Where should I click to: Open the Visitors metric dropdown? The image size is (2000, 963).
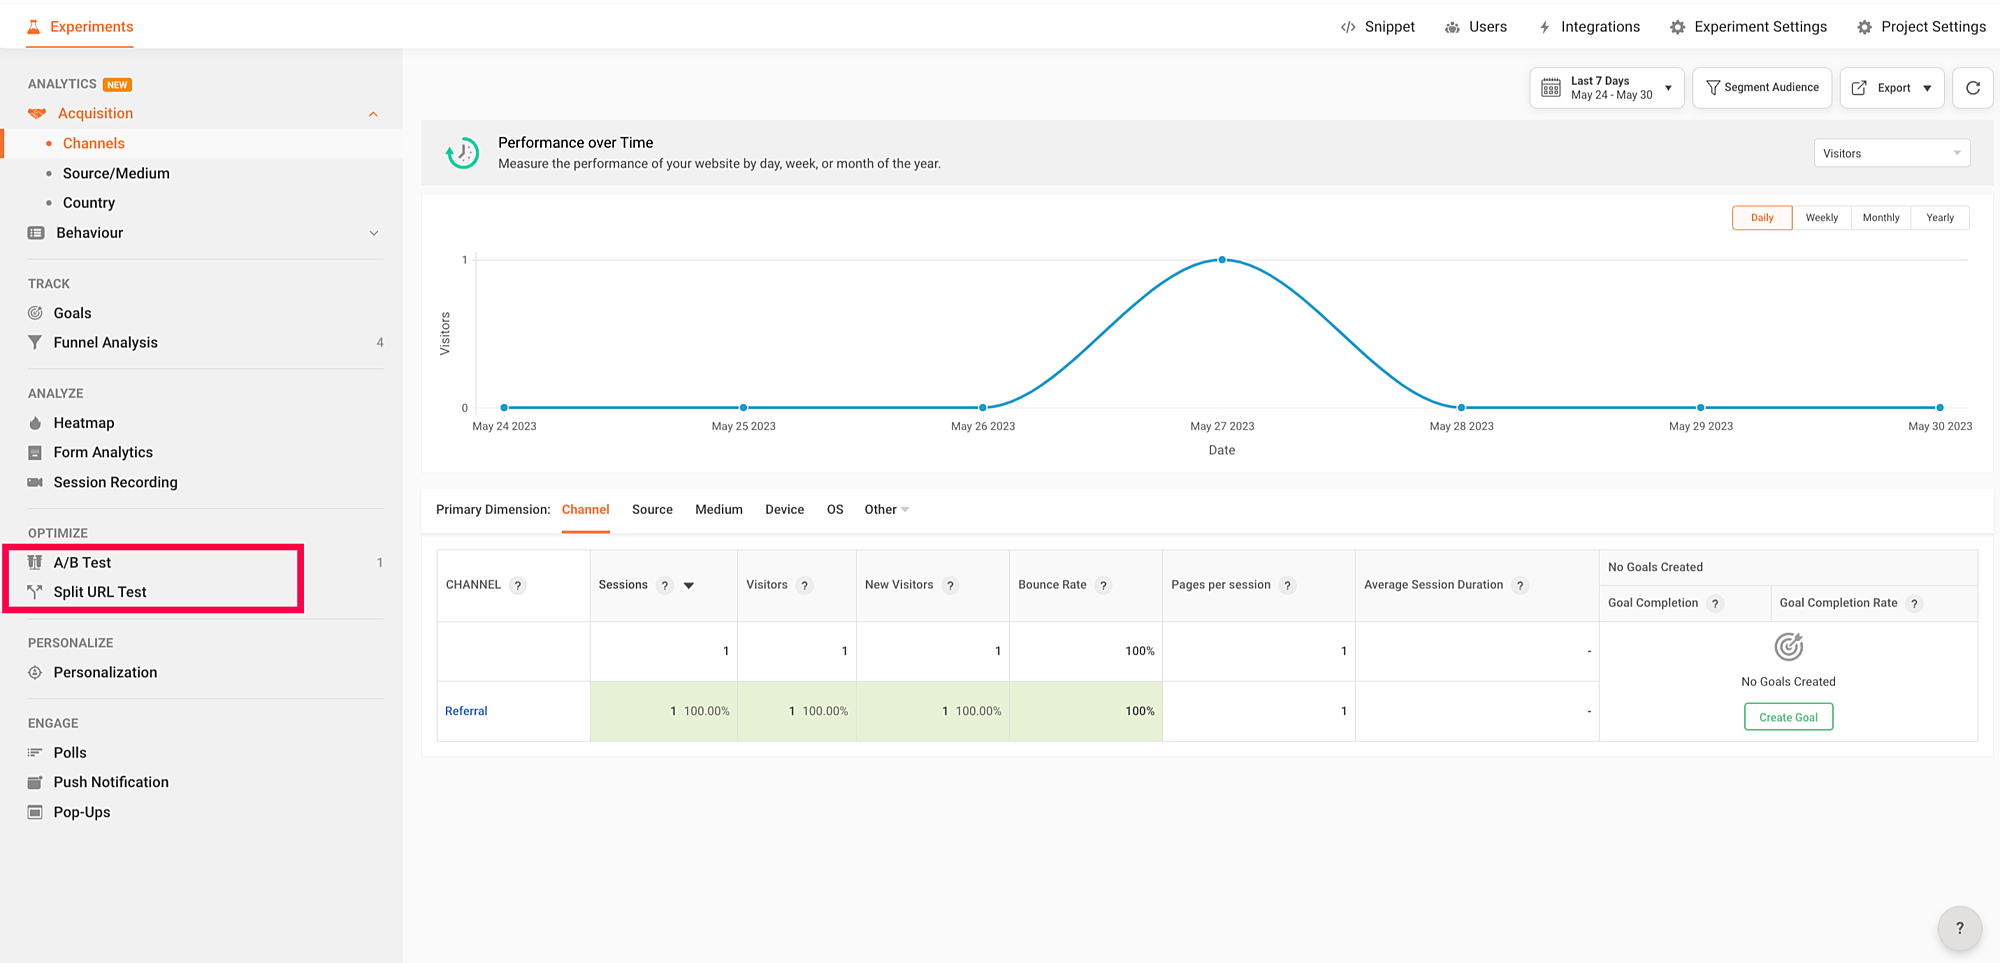pos(1891,153)
